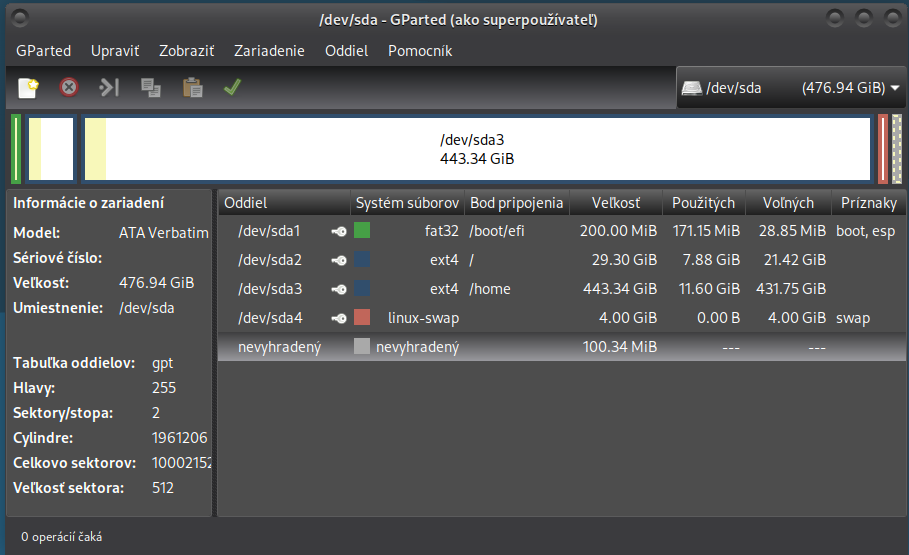Viewport: 909px width, 555px height.
Task: Click the Copy partition toolbar icon
Action: tap(151, 88)
